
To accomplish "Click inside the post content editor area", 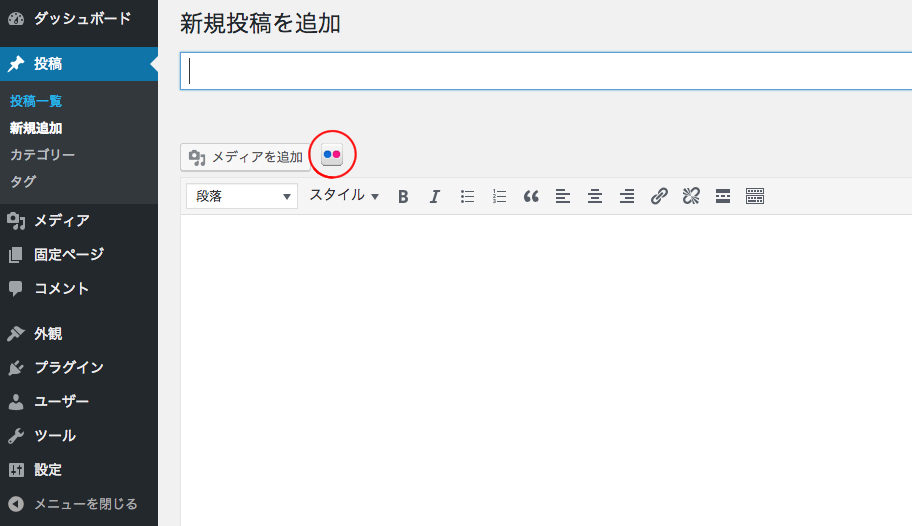I will tap(546, 370).
